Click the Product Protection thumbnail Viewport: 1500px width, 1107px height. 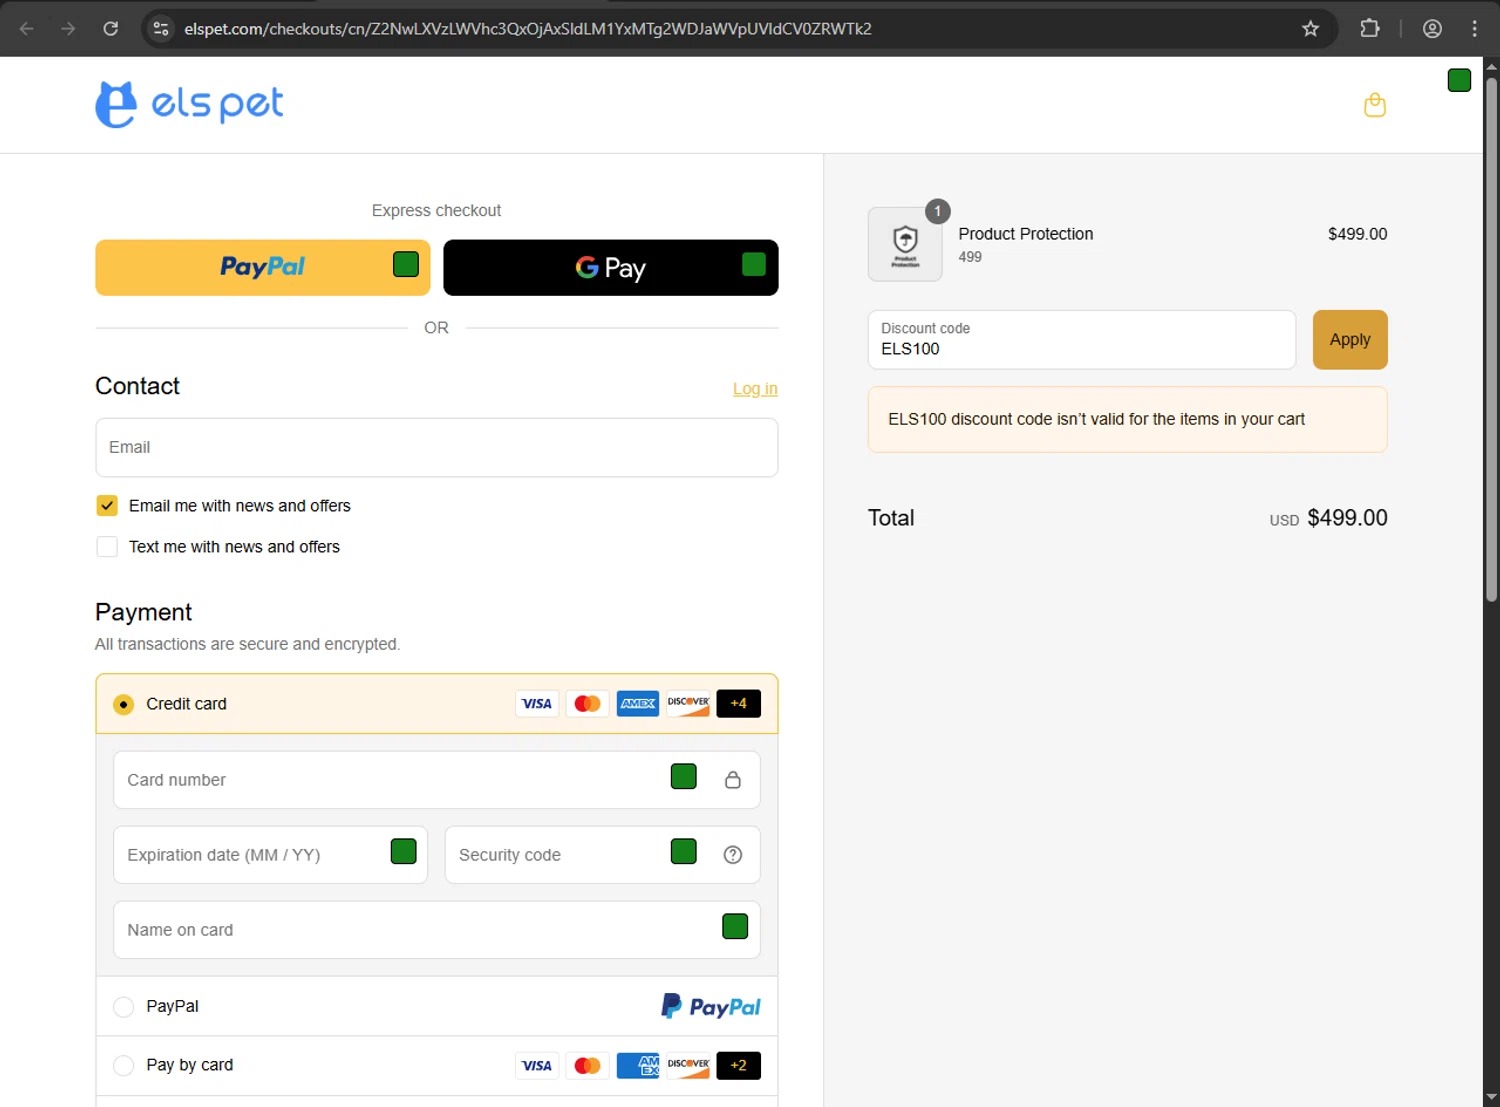click(x=905, y=244)
